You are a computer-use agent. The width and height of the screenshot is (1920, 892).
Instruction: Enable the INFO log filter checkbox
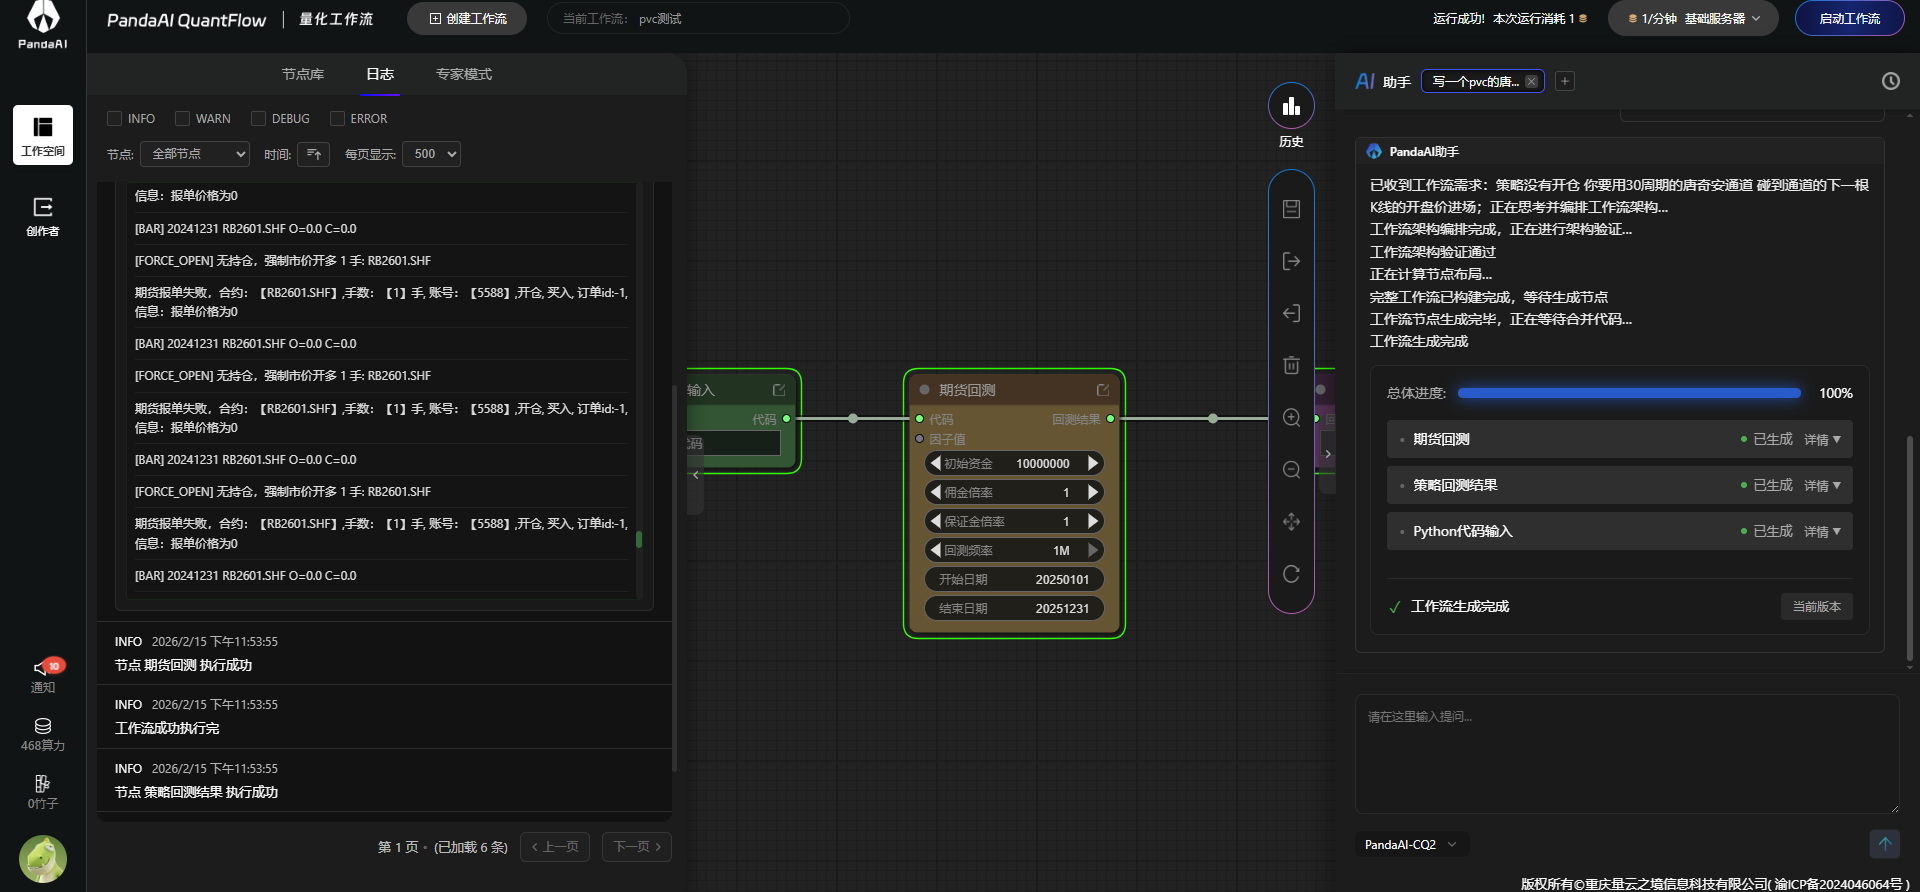114,118
